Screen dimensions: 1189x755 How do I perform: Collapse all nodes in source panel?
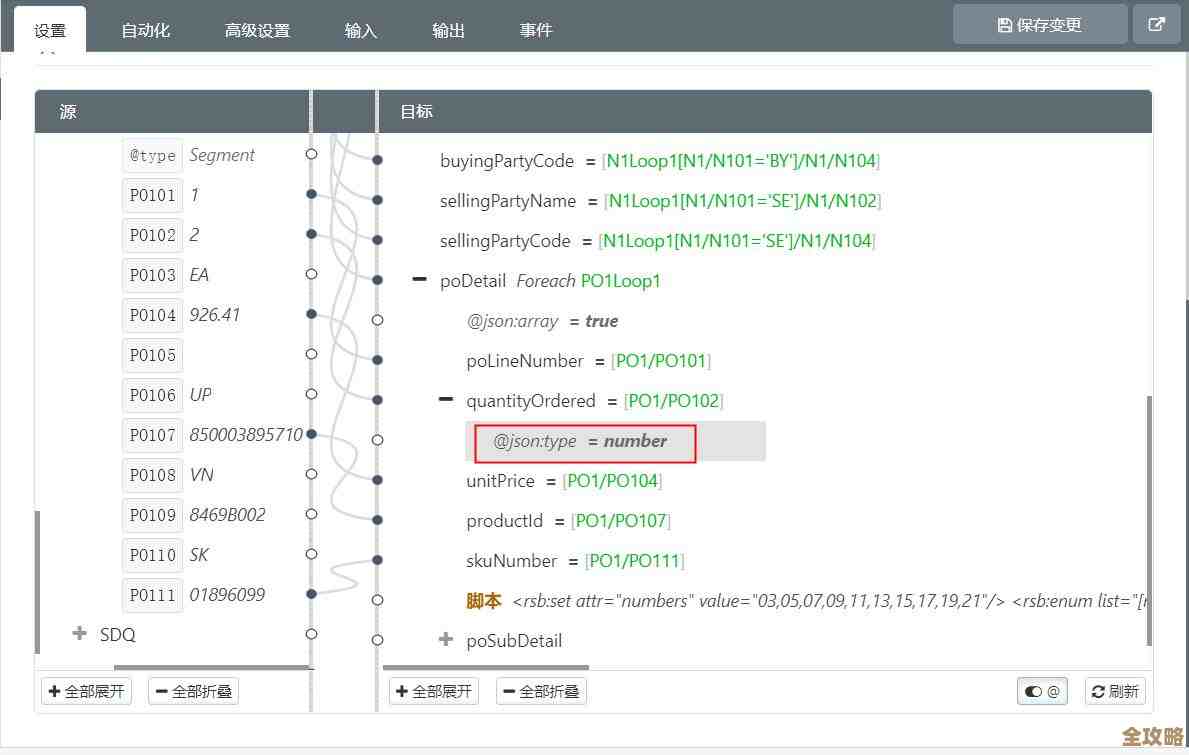[x=193, y=691]
